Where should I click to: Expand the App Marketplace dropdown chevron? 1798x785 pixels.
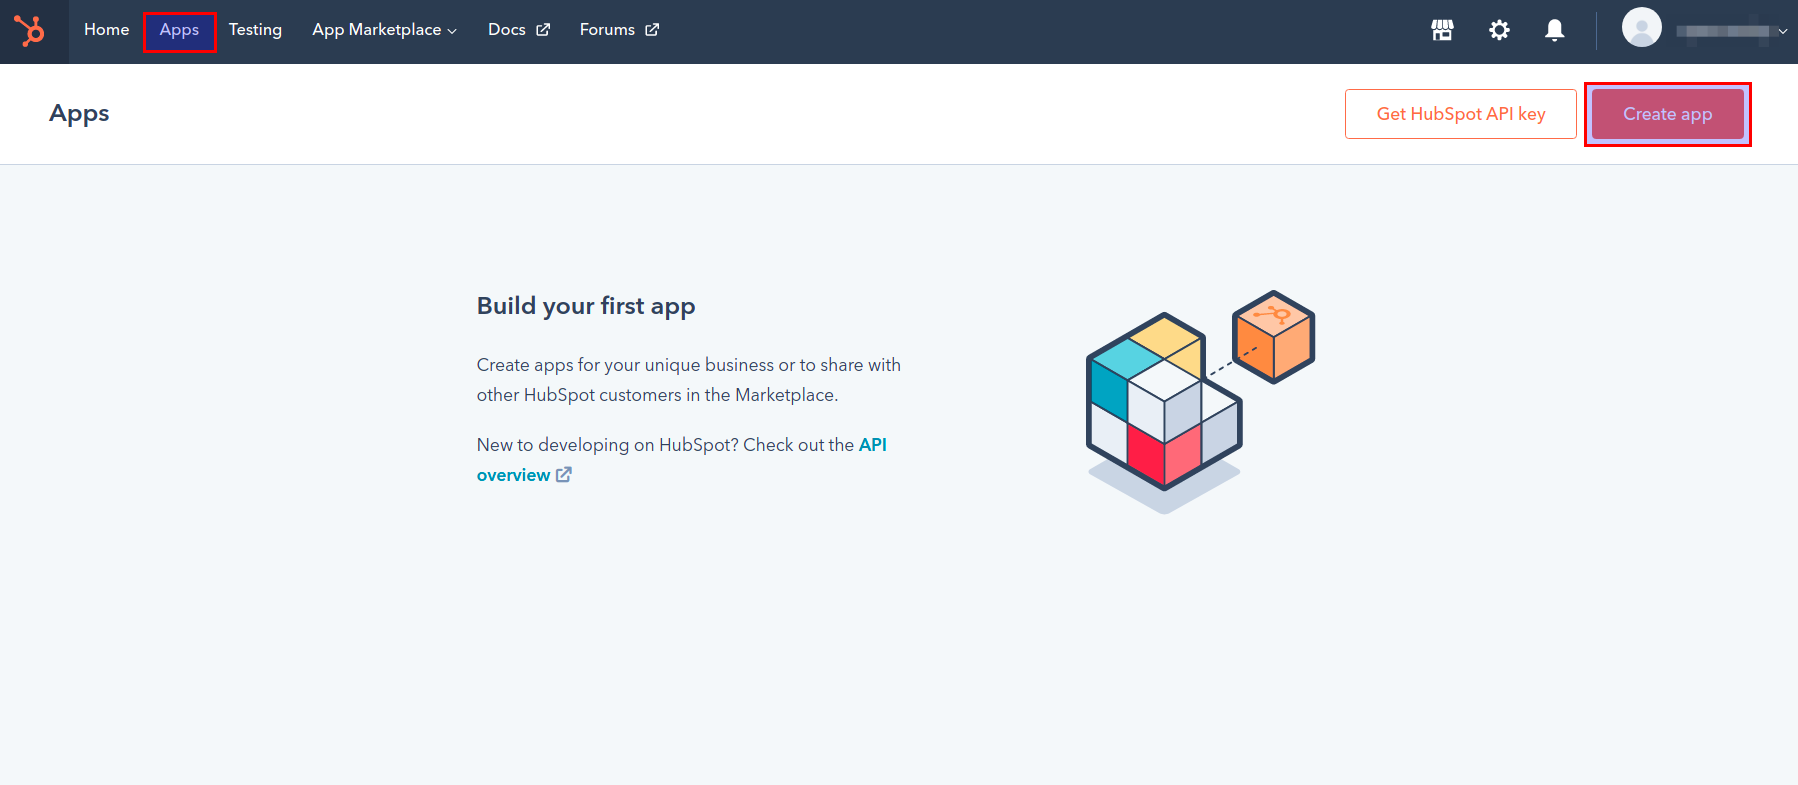tap(452, 31)
